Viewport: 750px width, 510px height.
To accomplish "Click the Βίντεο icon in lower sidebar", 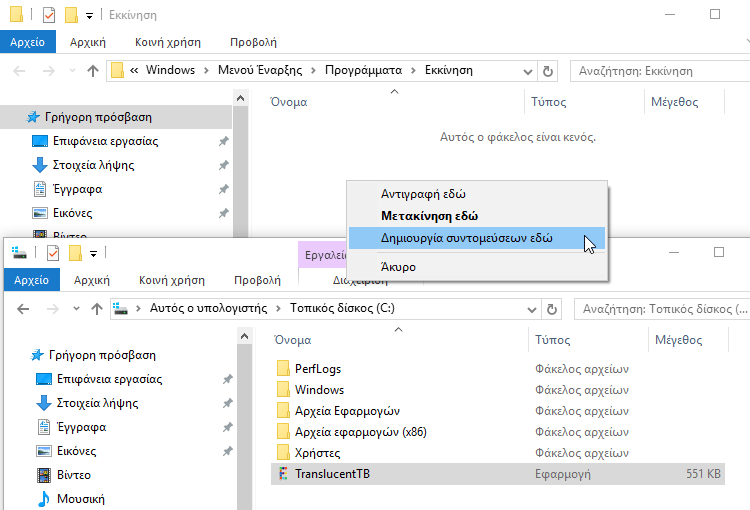I will pos(44,475).
